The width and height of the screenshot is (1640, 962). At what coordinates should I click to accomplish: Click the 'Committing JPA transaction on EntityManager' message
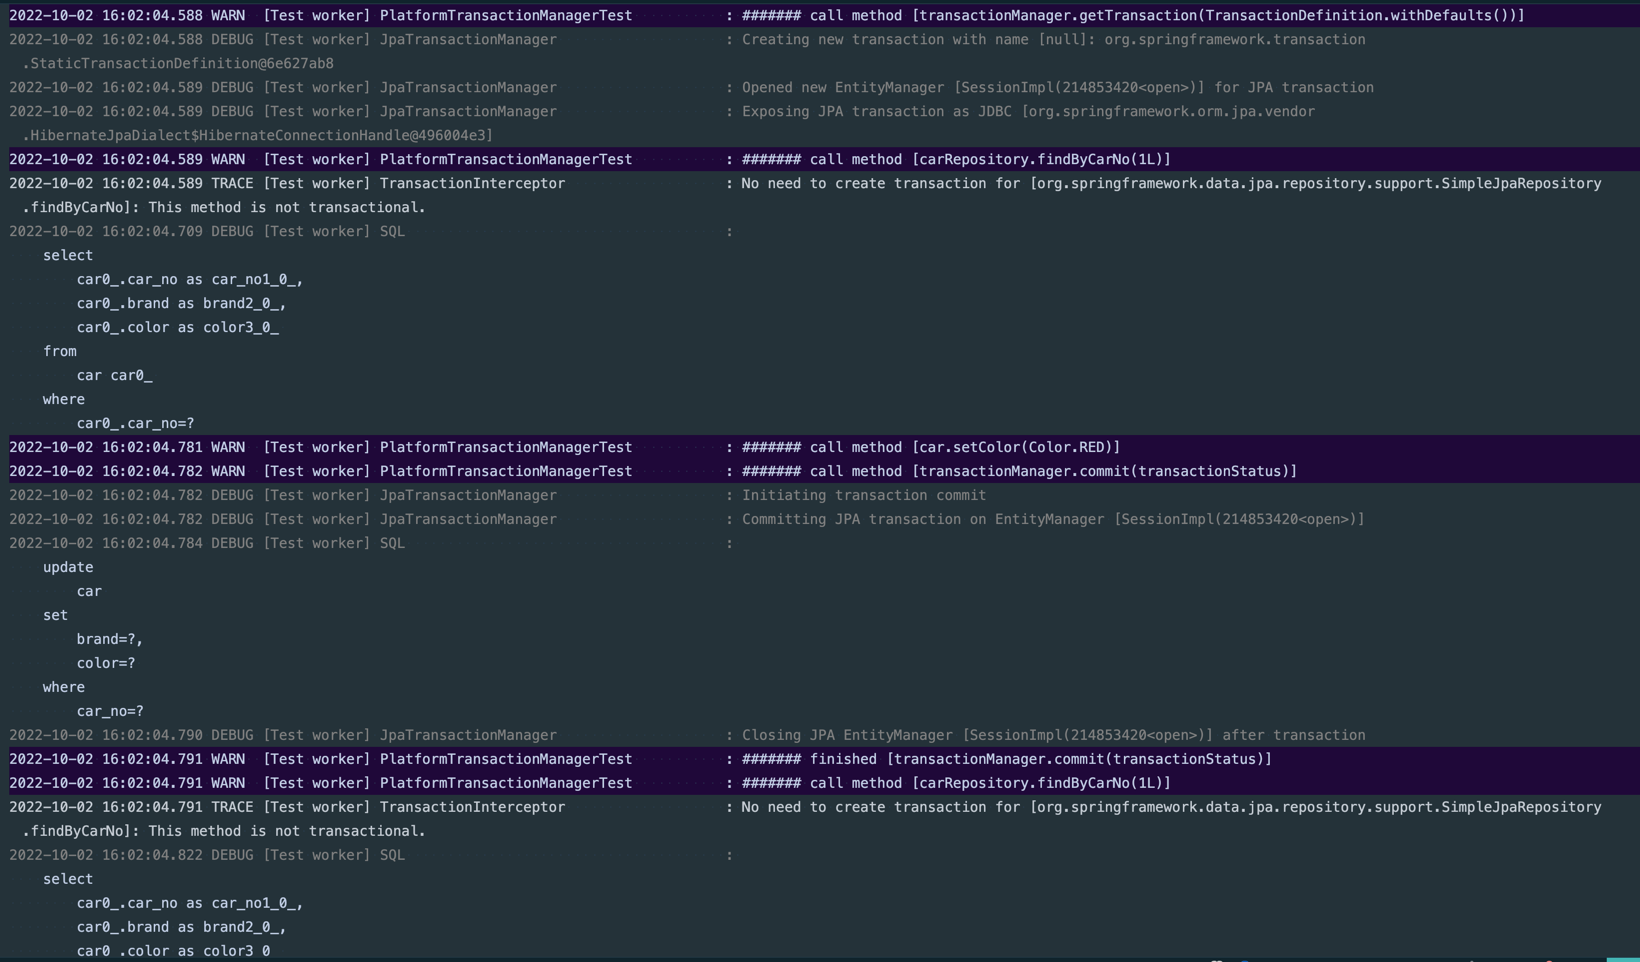pyautogui.click(x=1053, y=520)
